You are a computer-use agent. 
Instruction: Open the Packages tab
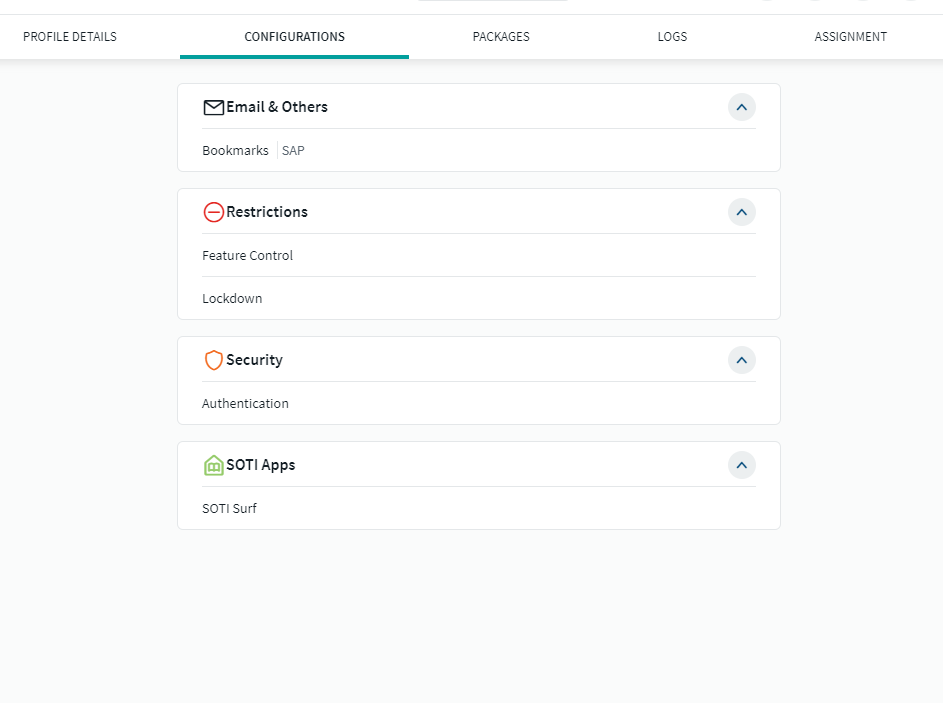tap(501, 37)
